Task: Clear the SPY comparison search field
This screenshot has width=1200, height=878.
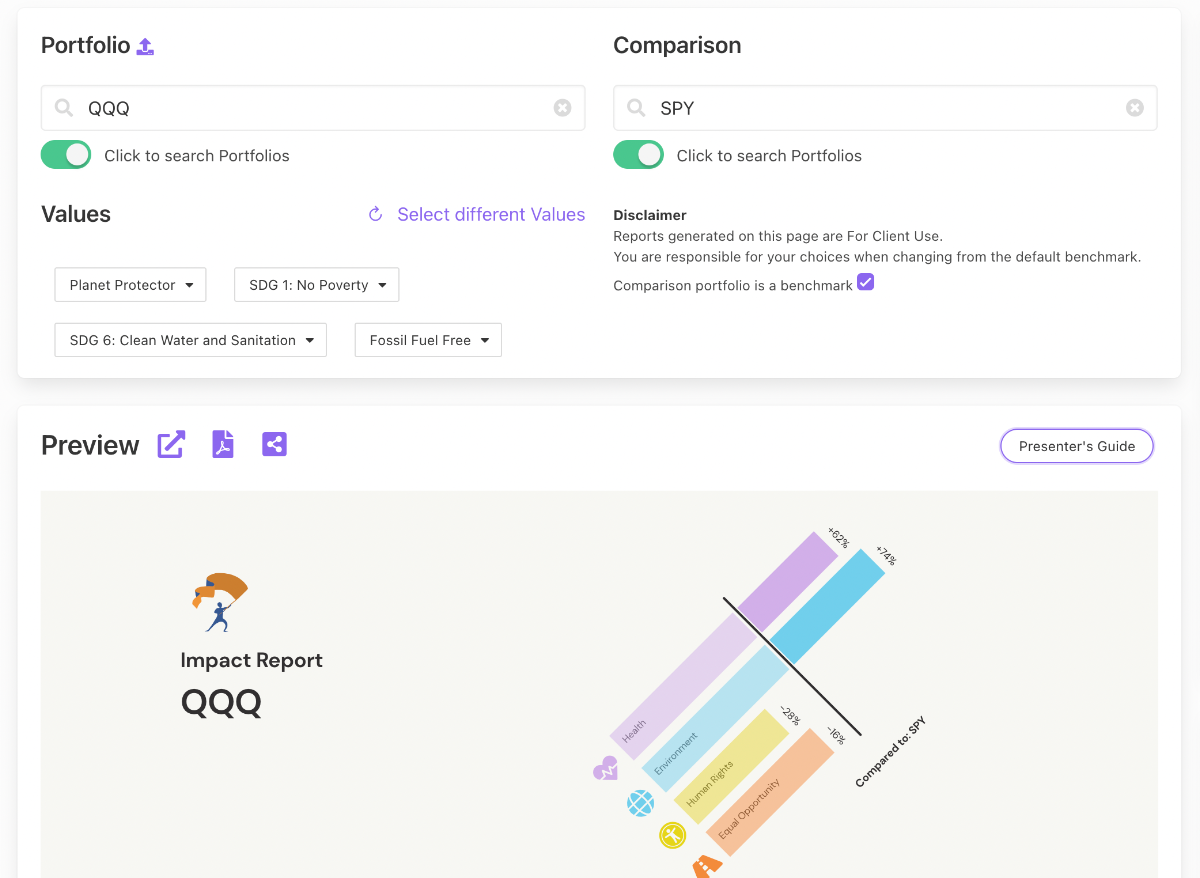Action: click(x=1135, y=108)
